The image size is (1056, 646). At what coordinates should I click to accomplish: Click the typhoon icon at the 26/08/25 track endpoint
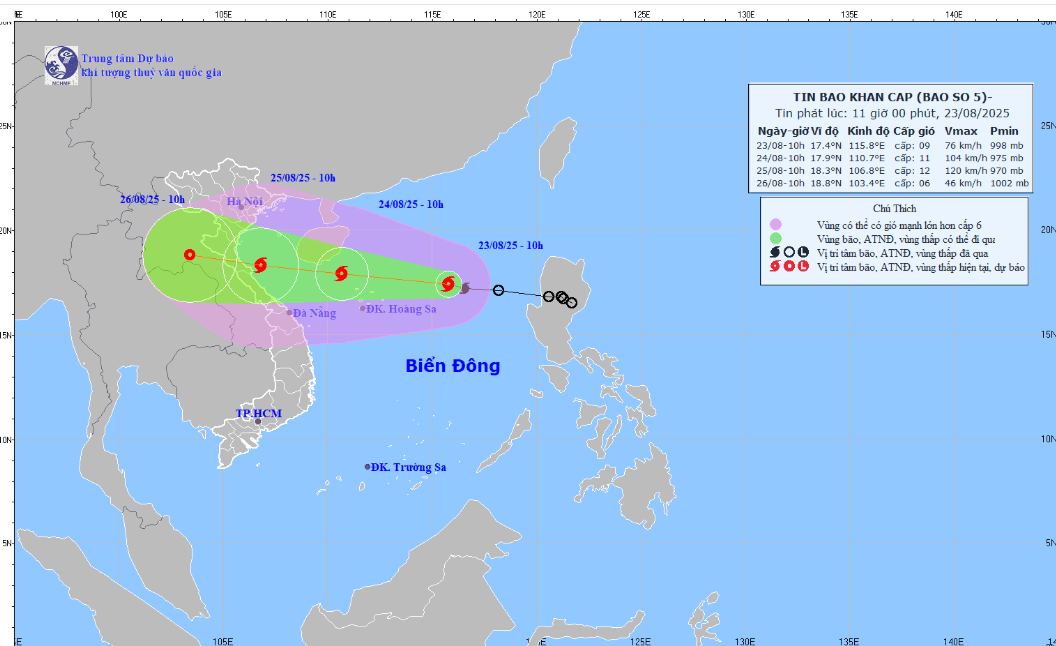[188, 255]
